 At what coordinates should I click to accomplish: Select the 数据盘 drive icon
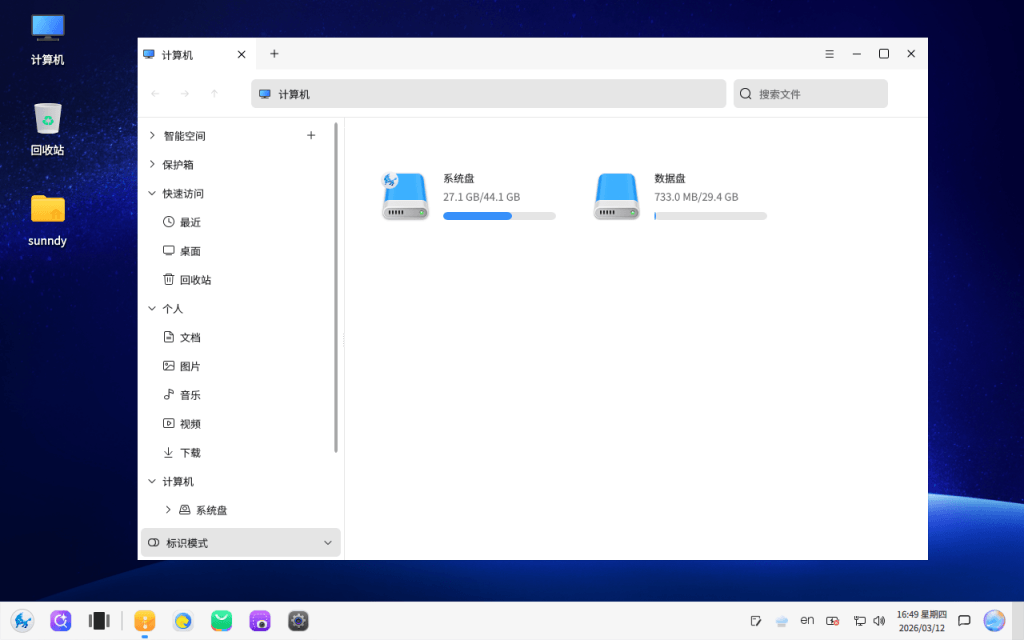(616, 197)
